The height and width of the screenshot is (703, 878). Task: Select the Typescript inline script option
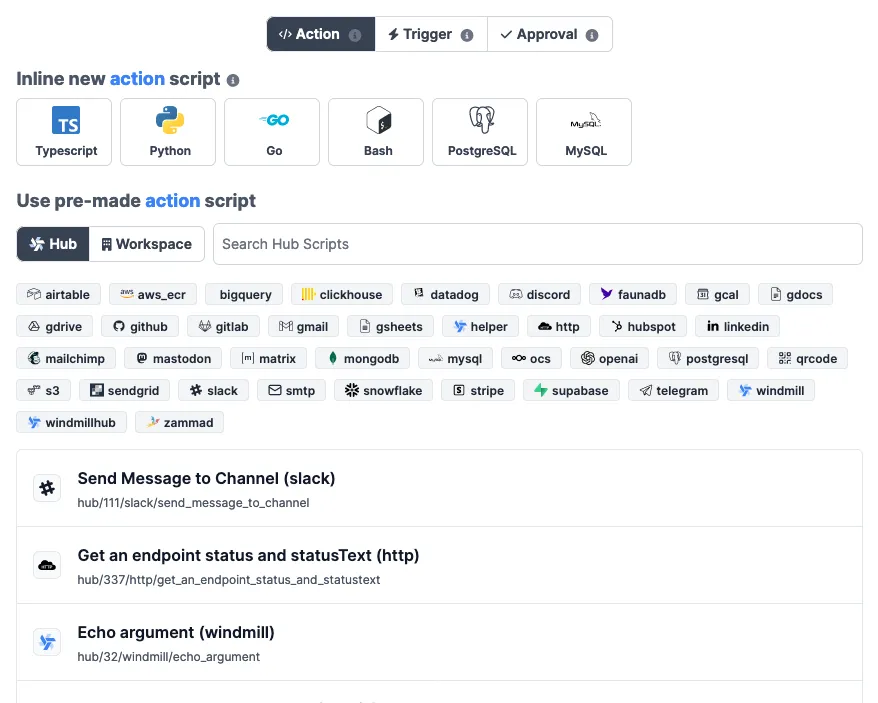point(66,132)
